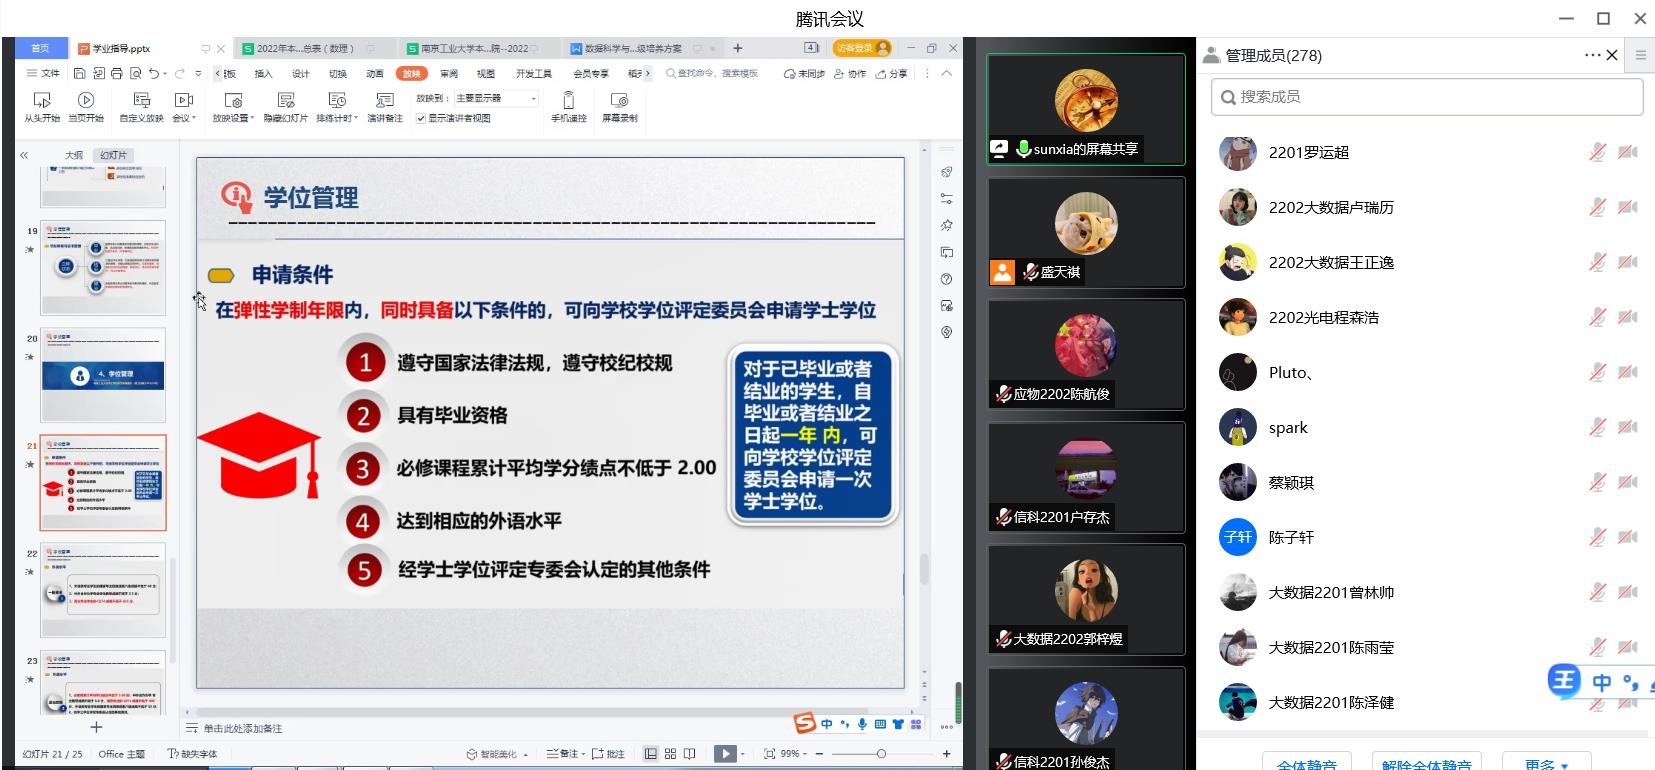Click the 搜索成员 search field

pos(1427,97)
